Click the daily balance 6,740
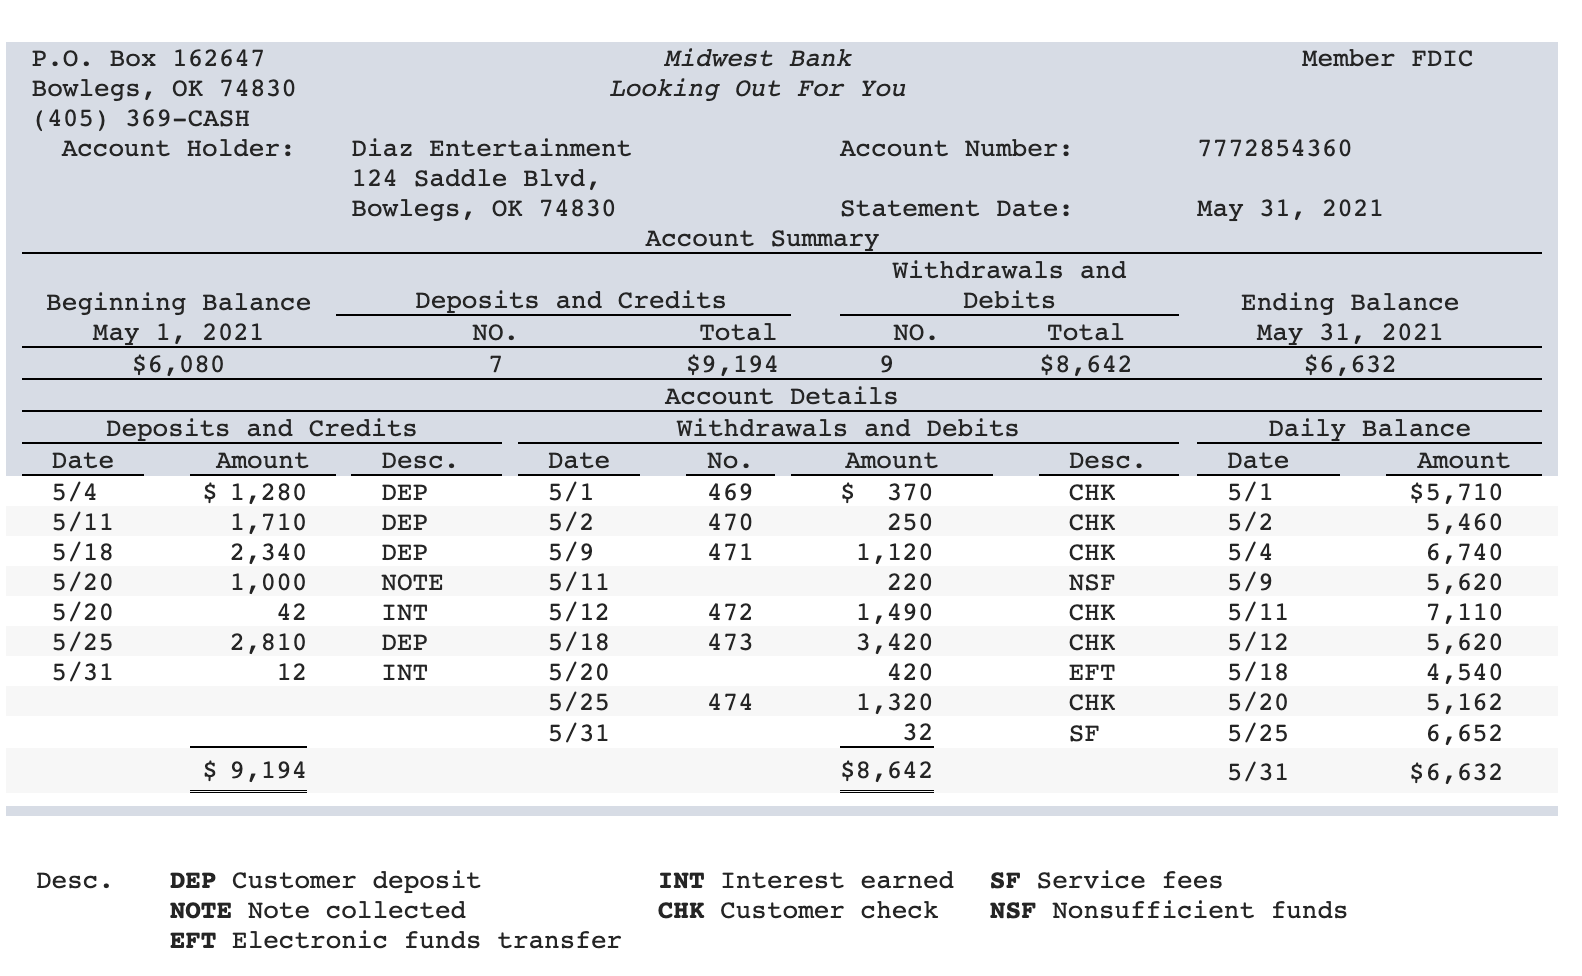 click(x=1464, y=553)
